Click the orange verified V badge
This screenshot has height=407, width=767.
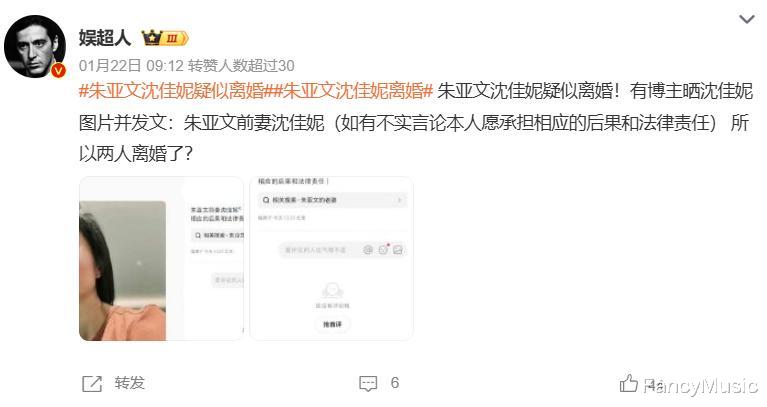(x=58, y=70)
